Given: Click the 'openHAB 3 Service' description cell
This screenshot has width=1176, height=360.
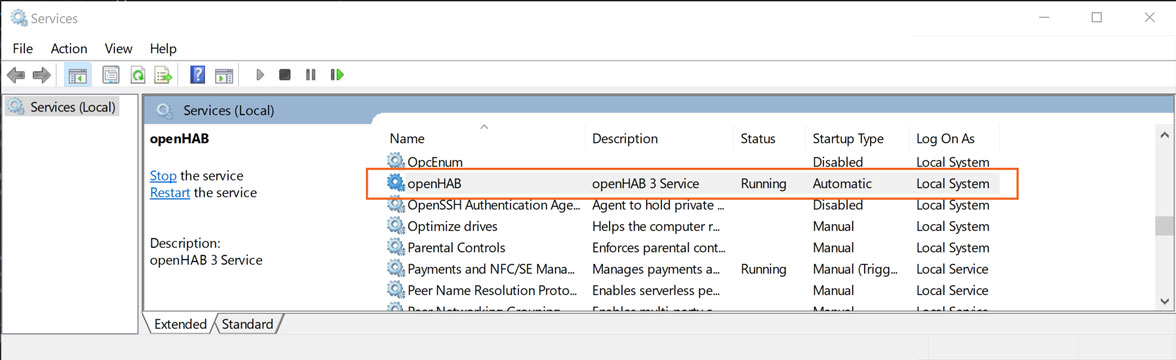Looking at the screenshot, I should pos(645,183).
